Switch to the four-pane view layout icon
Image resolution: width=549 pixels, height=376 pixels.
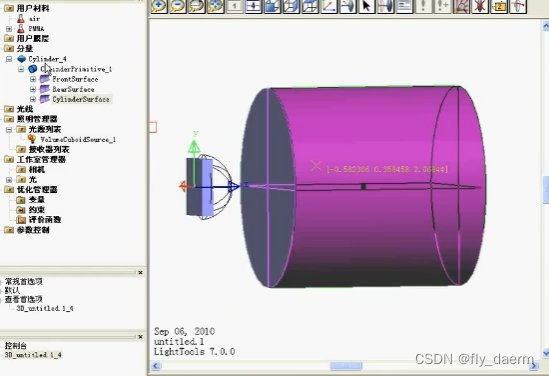[x=253, y=6]
